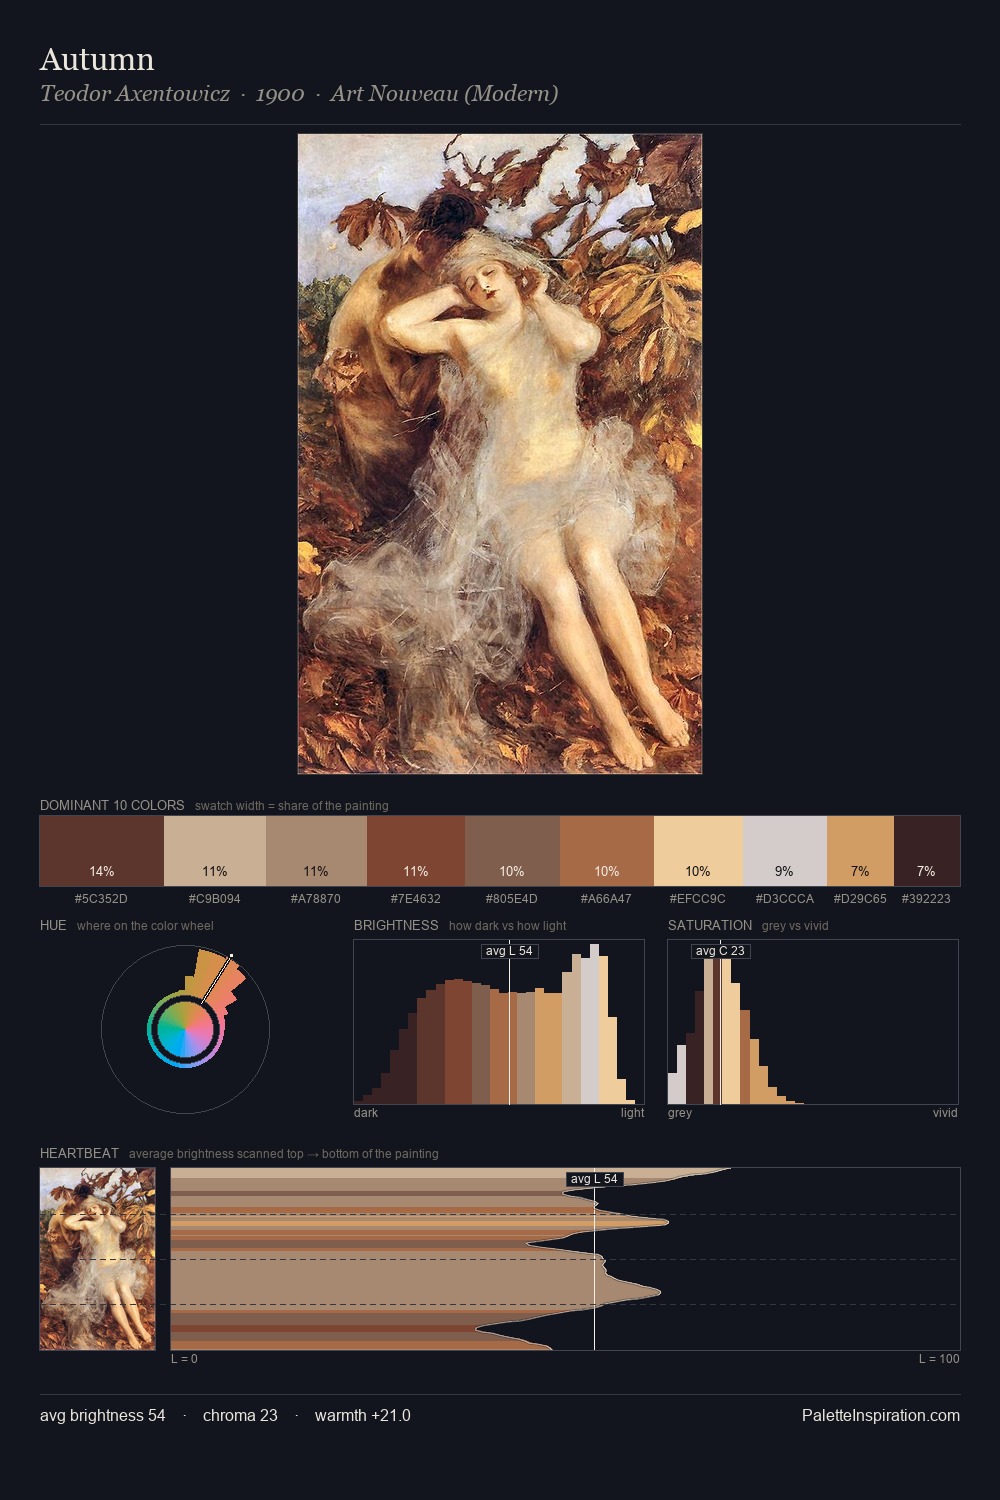This screenshot has width=1000, height=1500.
Task: Click the main Autumn painting image
Action: coord(500,454)
